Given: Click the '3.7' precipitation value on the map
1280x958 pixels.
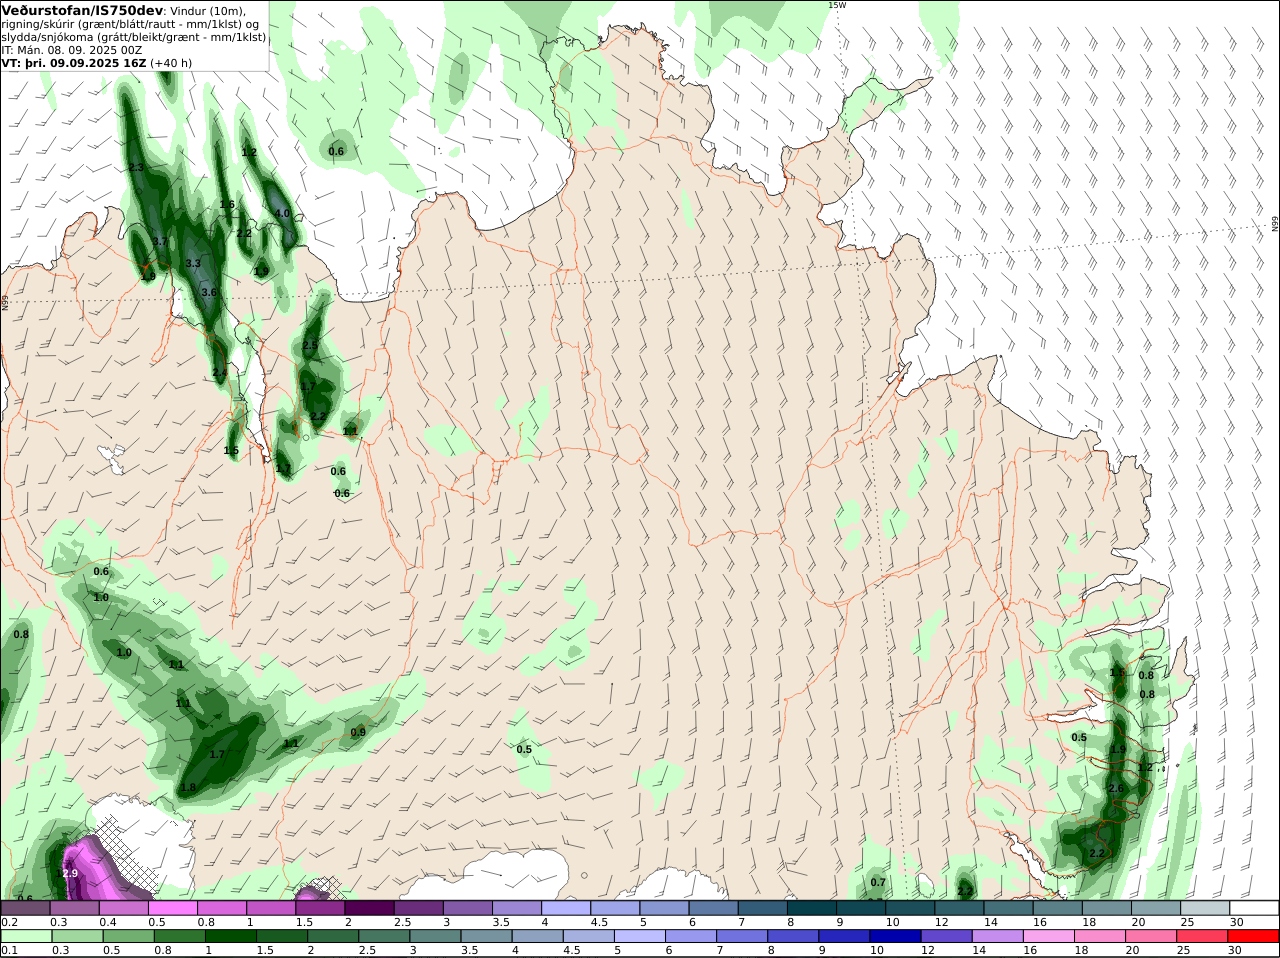Looking at the screenshot, I should click(160, 242).
